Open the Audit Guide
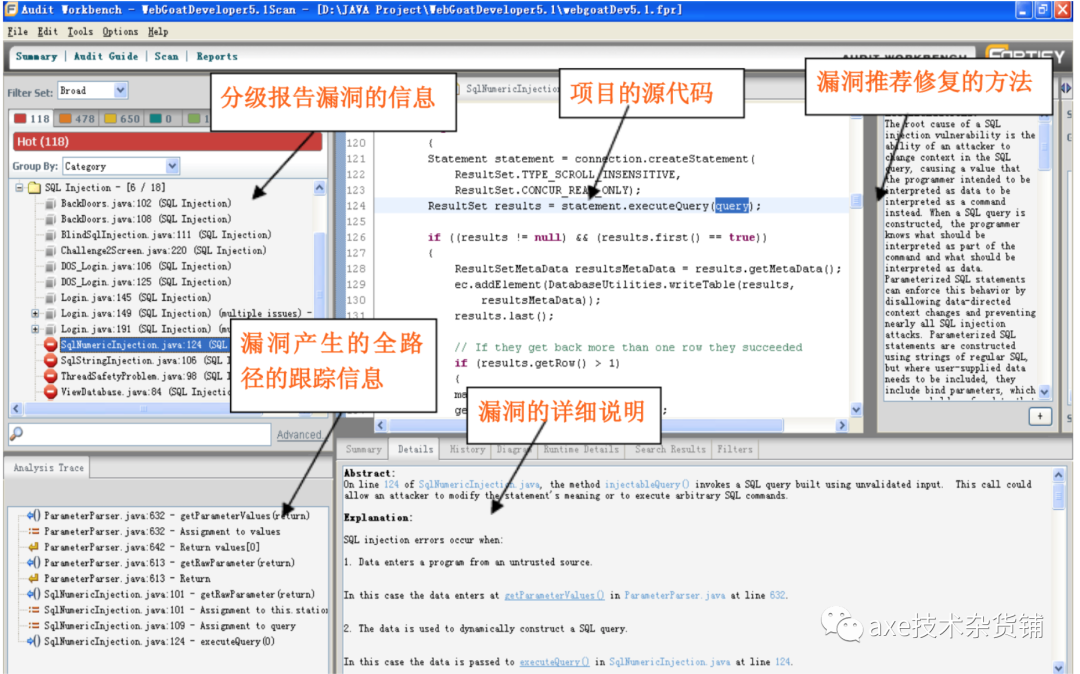 coord(105,56)
